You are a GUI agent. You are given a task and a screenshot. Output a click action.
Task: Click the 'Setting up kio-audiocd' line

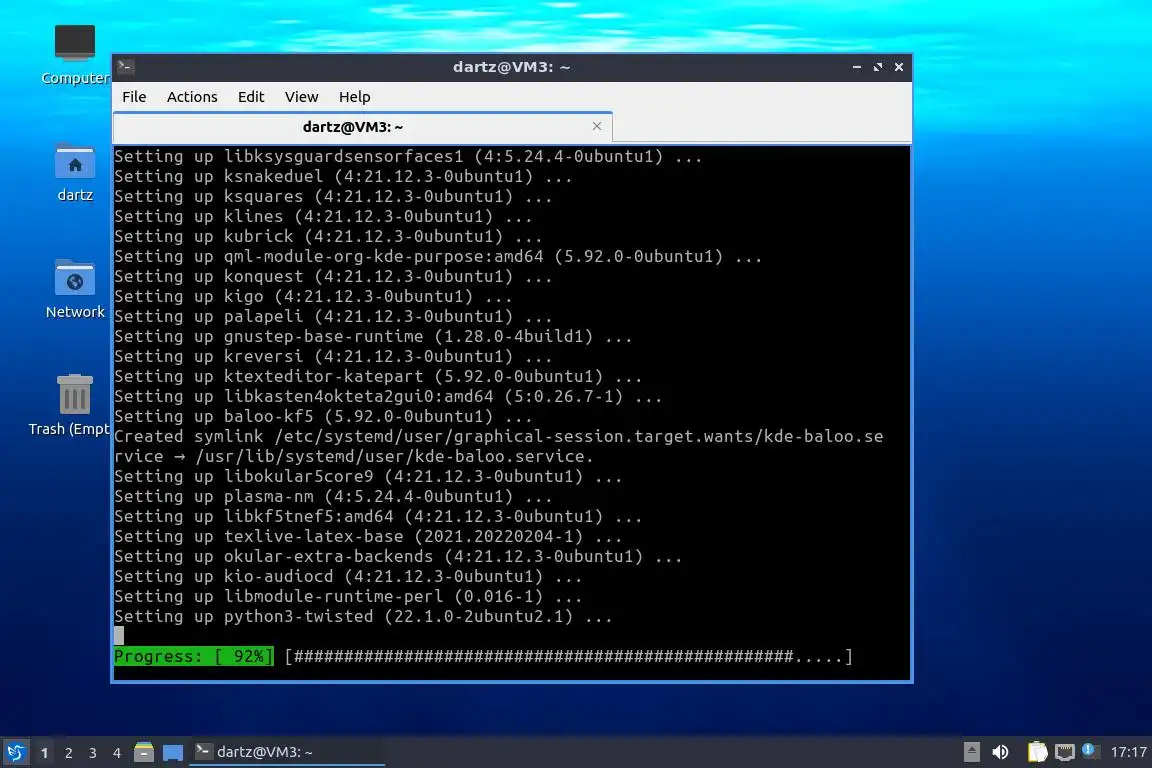[348, 576]
